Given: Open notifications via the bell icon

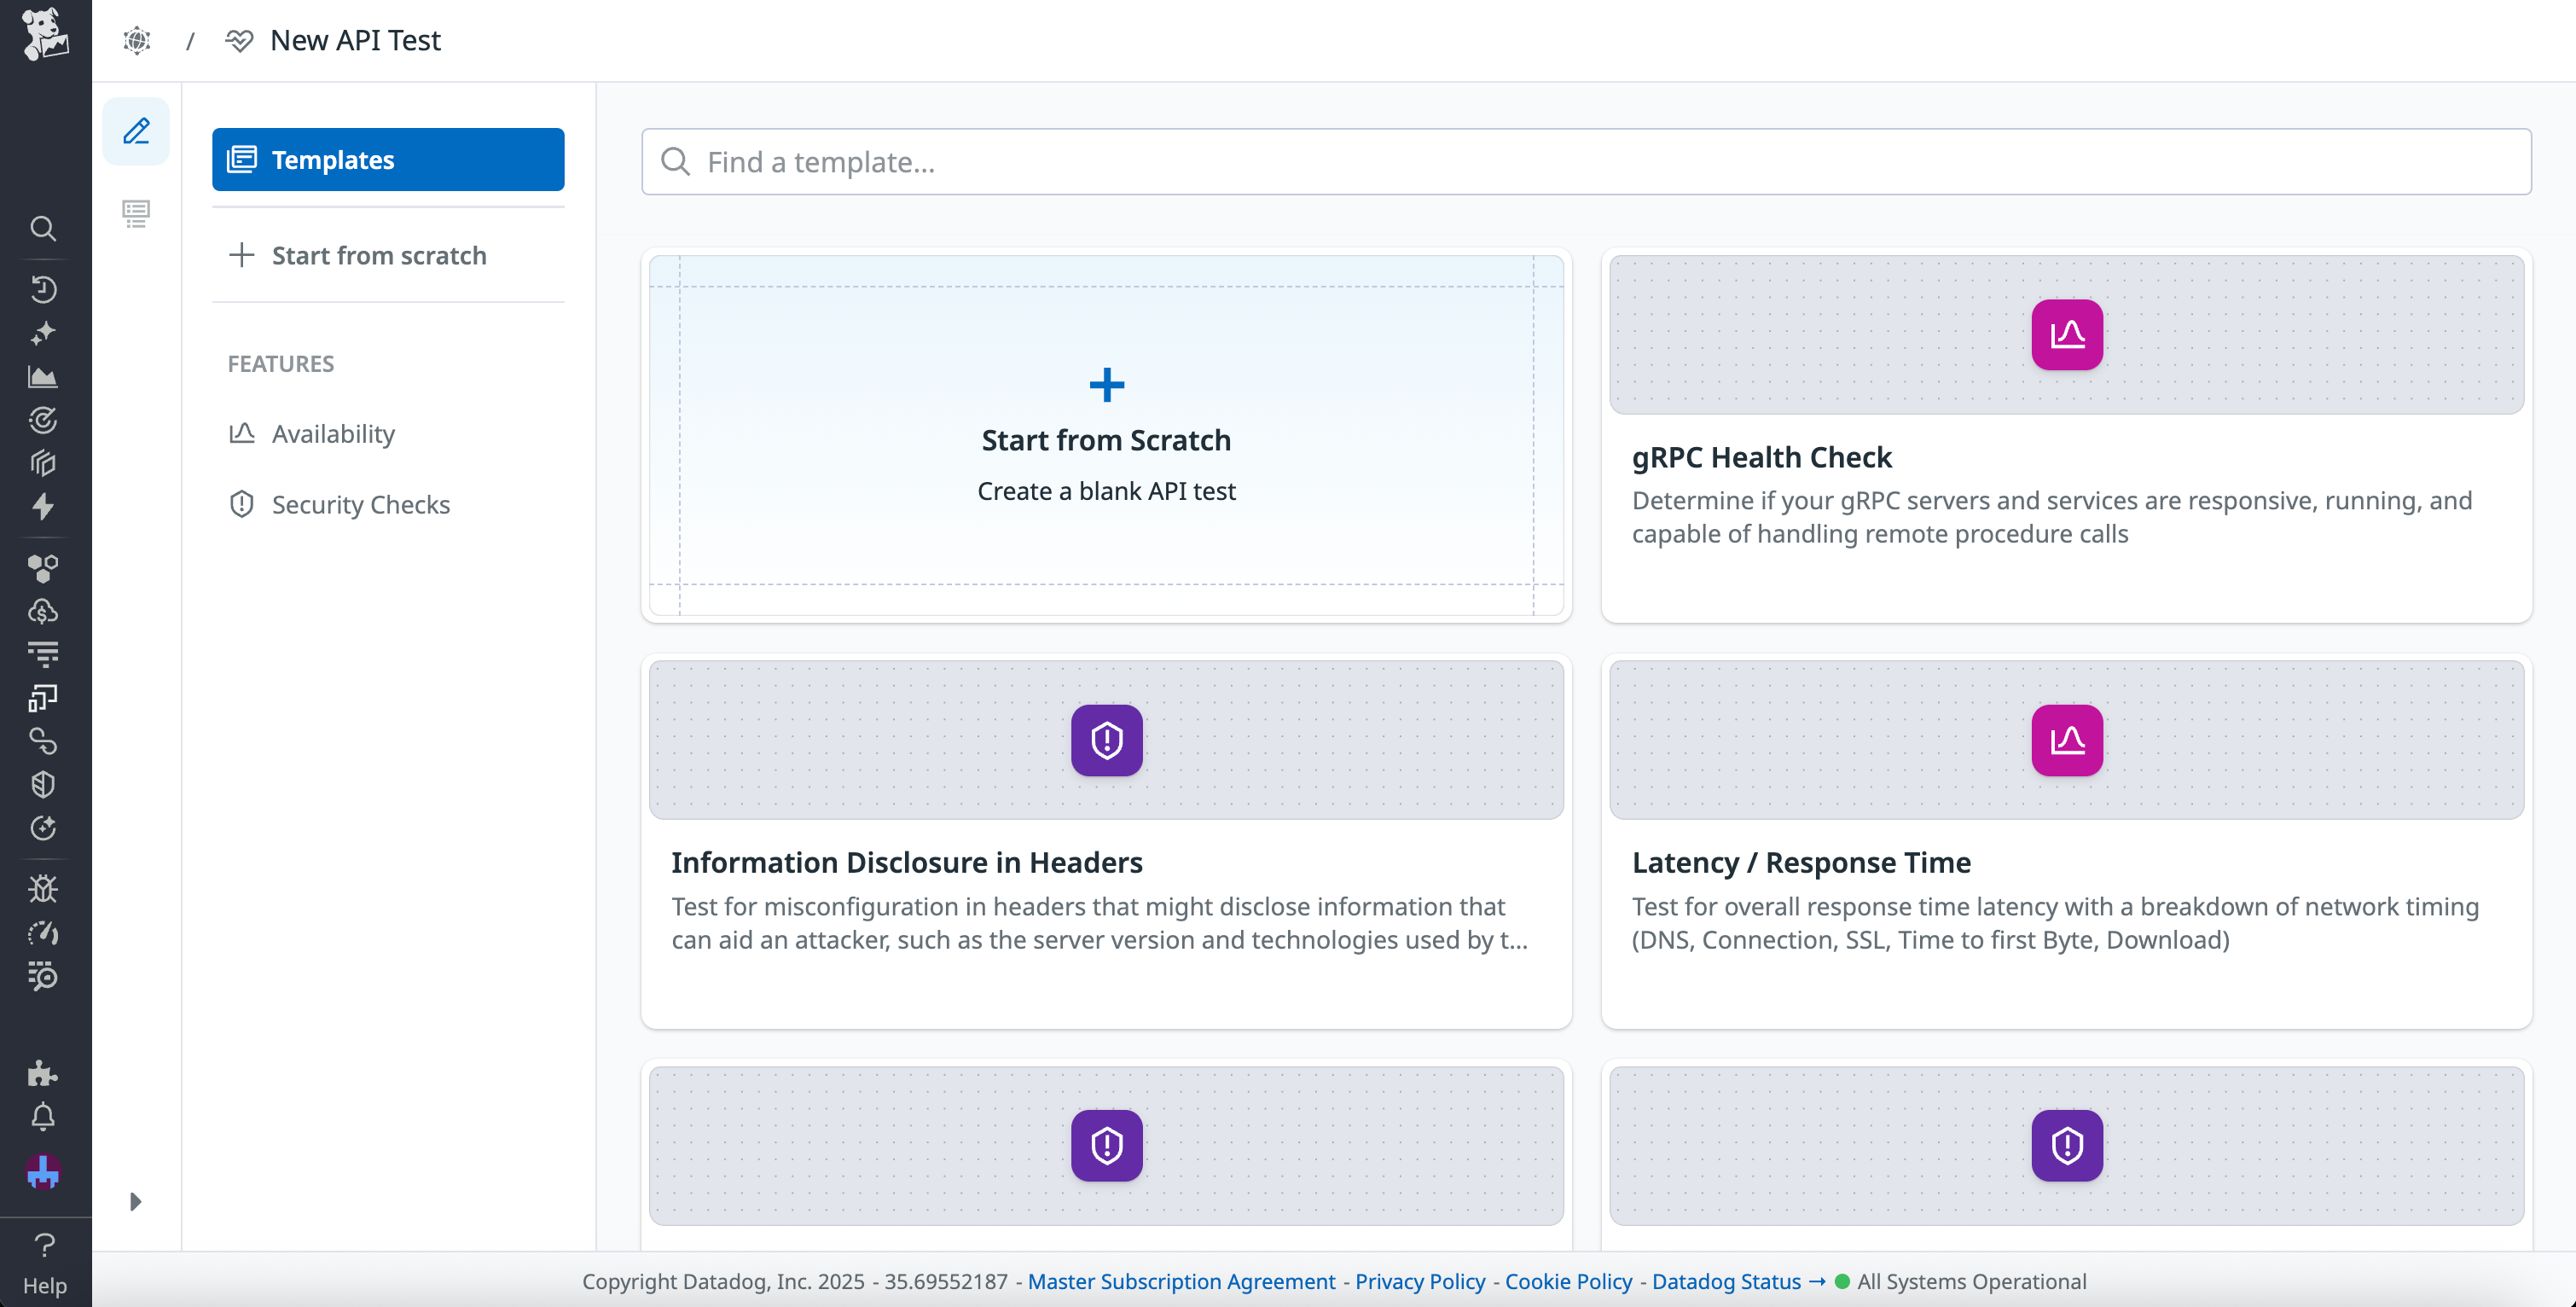Looking at the screenshot, I should [44, 1116].
